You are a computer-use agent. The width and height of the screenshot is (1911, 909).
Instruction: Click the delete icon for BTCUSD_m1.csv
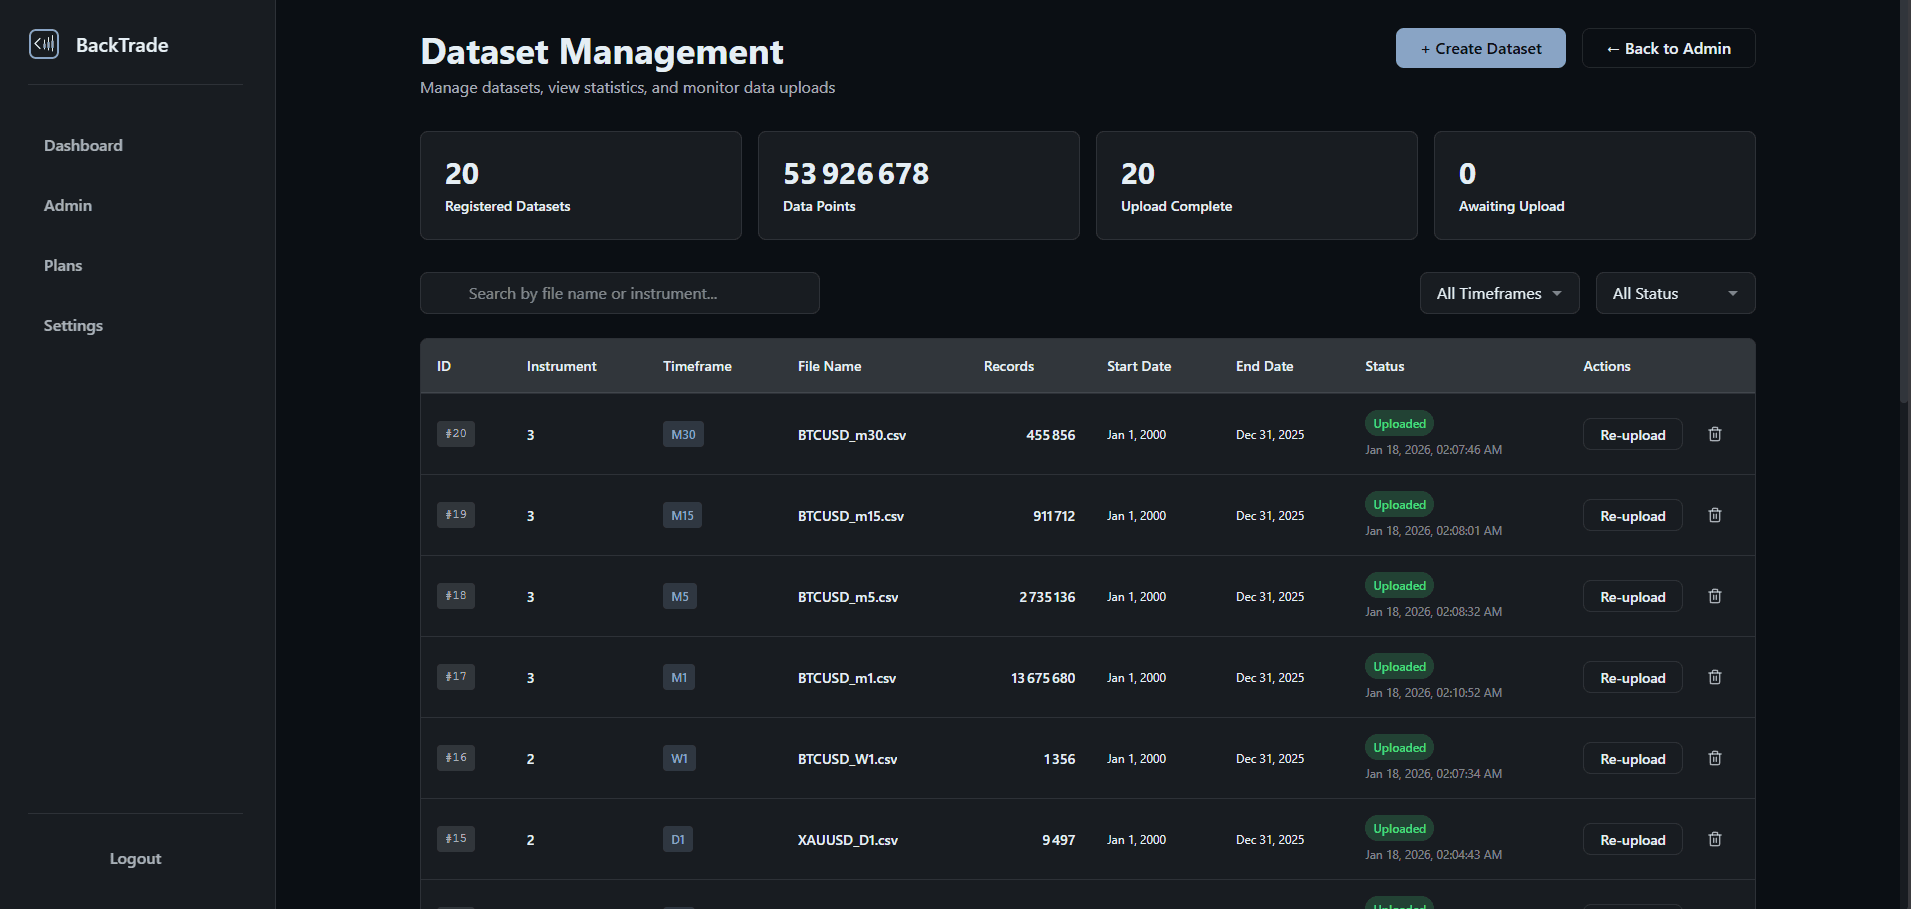click(1714, 677)
